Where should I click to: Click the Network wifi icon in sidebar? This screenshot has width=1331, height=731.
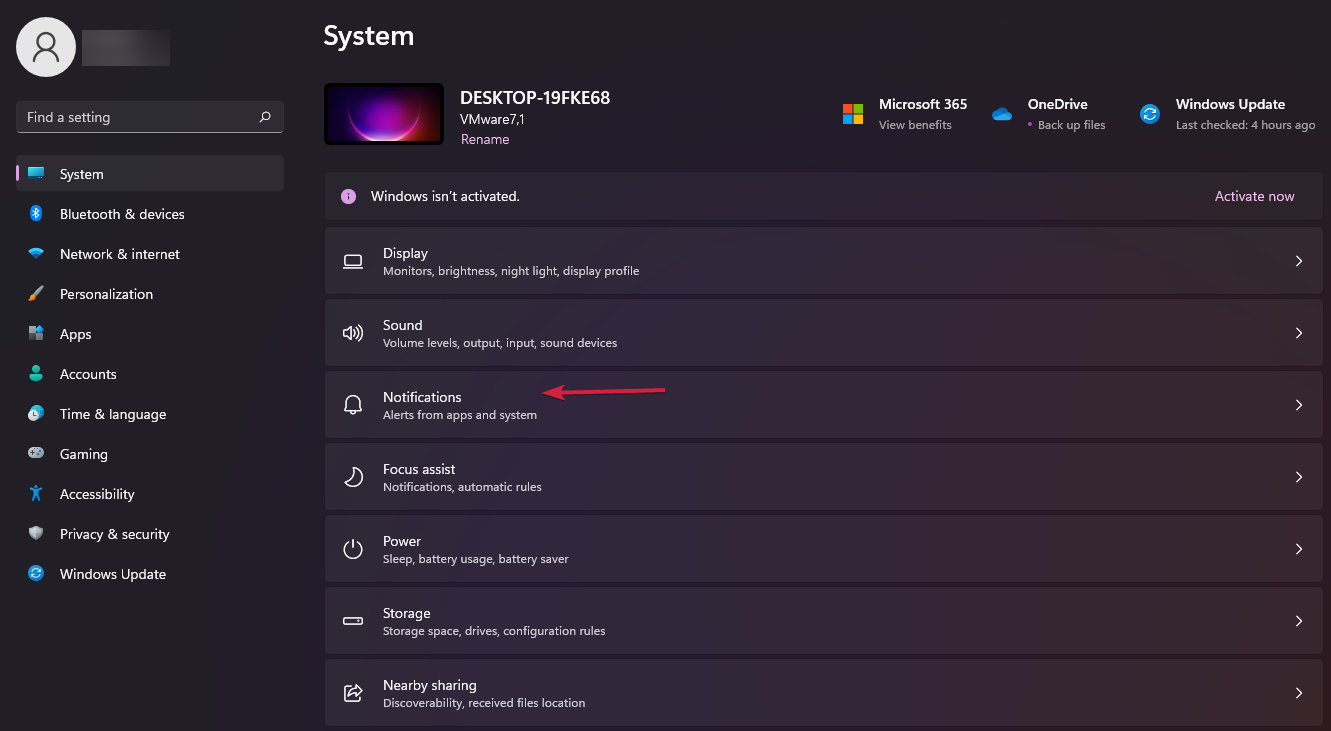click(36, 254)
